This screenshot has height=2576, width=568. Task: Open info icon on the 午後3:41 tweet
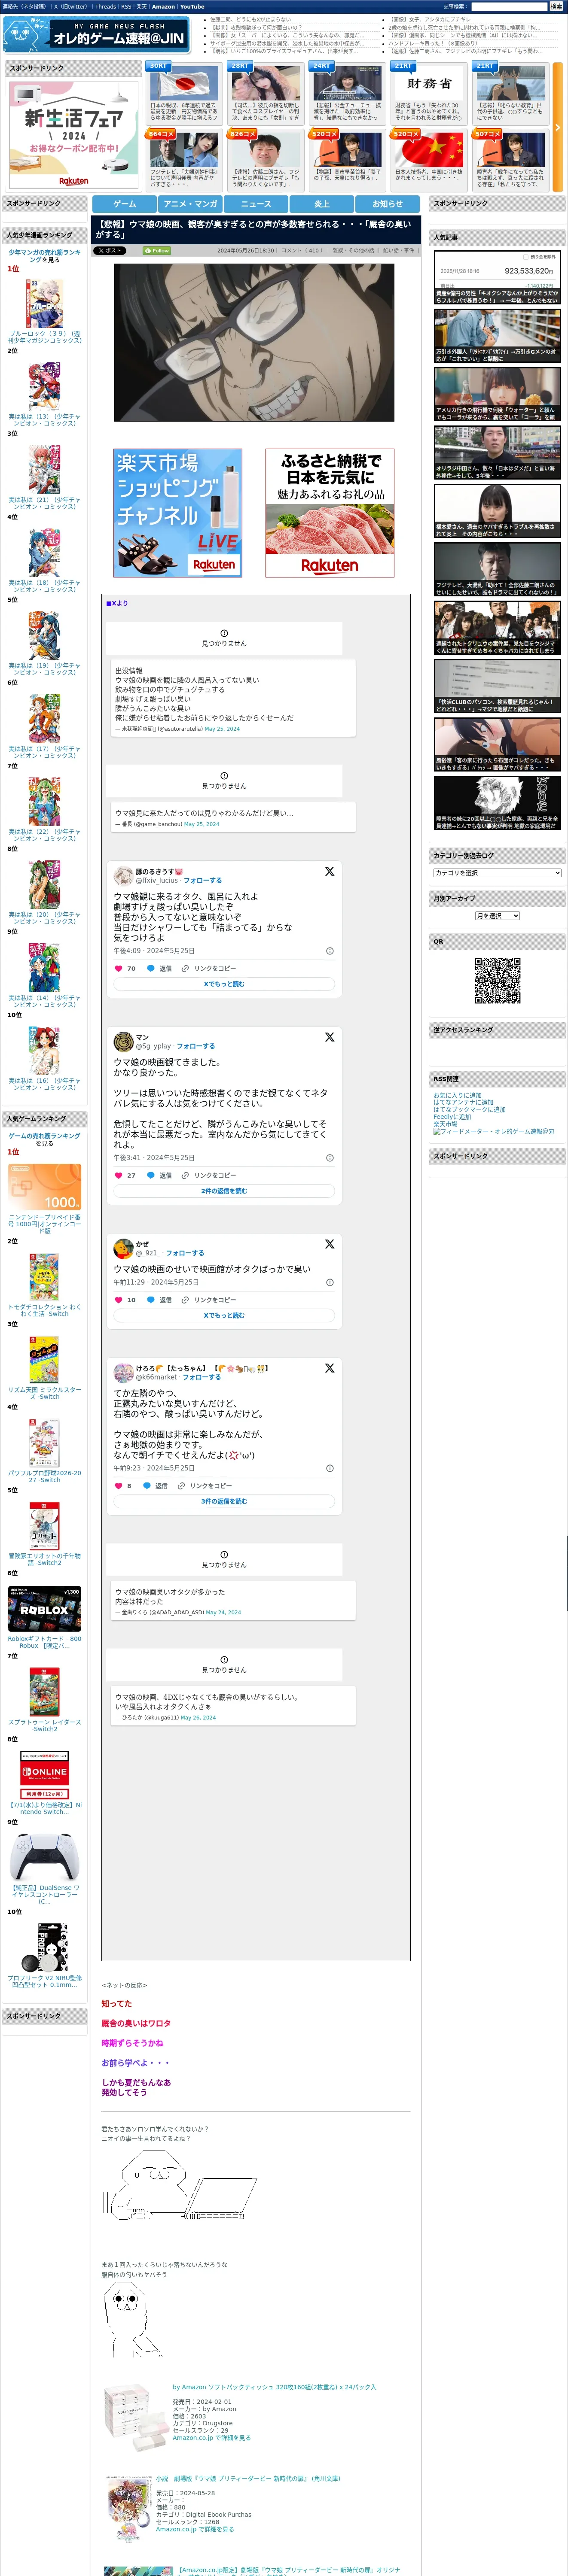pos(330,1158)
